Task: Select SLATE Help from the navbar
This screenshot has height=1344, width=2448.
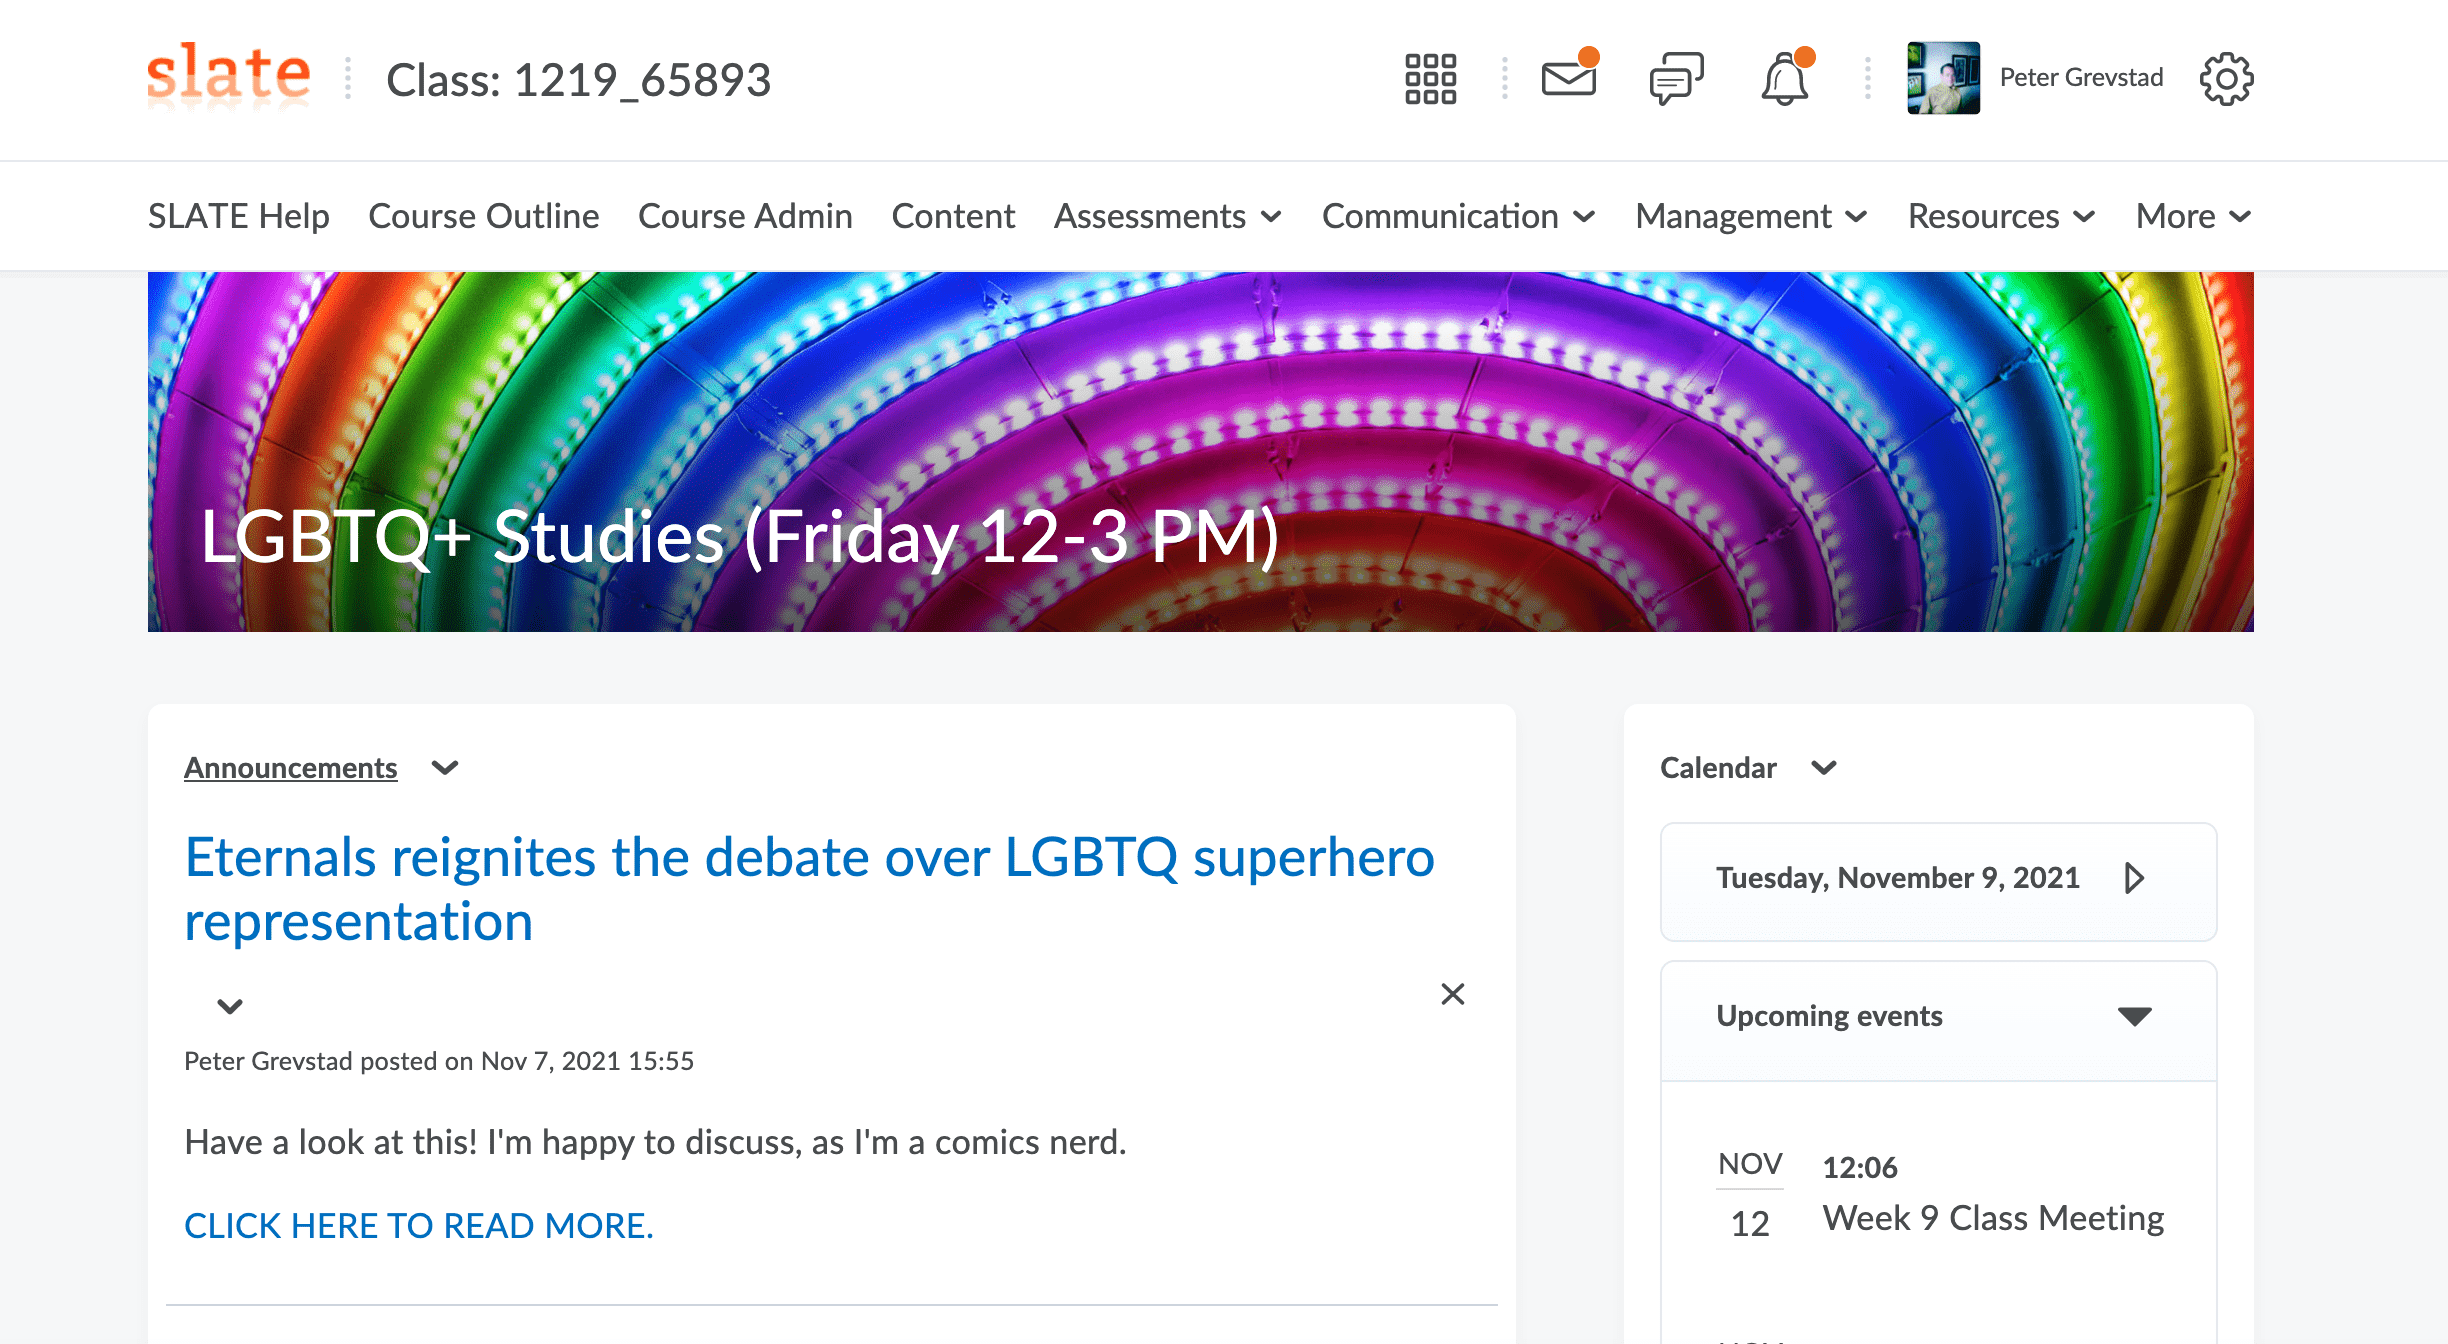Action: click(x=239, y=216)
